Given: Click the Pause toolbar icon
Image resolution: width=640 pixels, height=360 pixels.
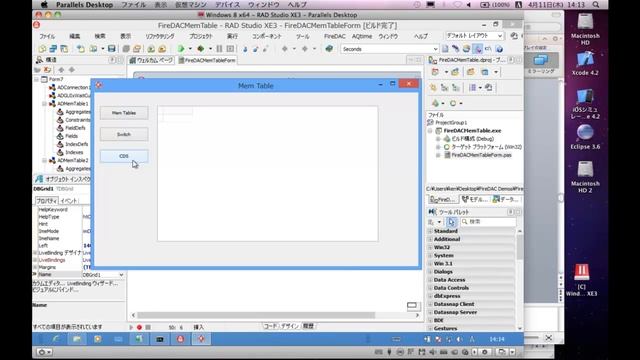Looking at the screenshot, I should [x=219, y=49].
